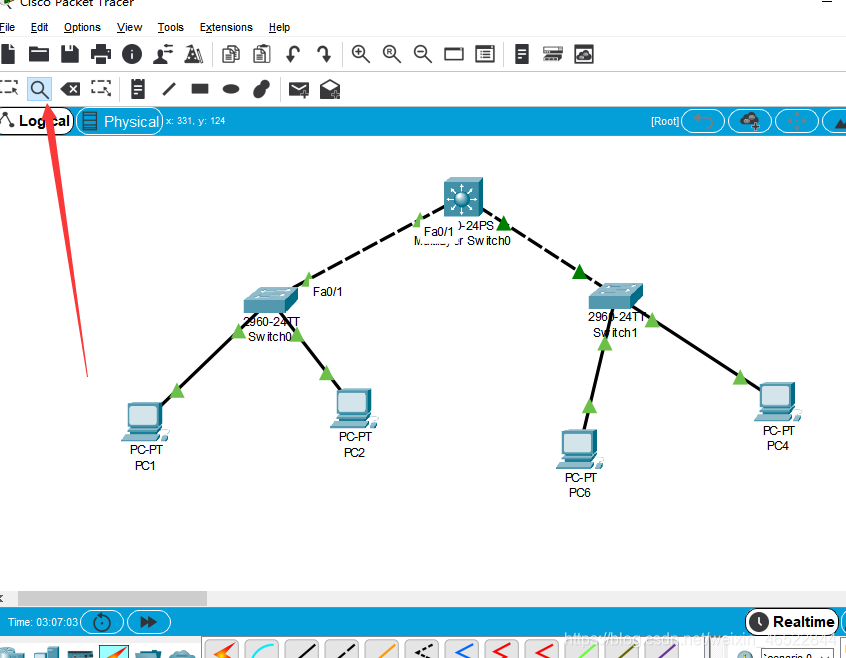846x658 pixels.
Task: Choose the Resize Shape tool
Action: 101,88
